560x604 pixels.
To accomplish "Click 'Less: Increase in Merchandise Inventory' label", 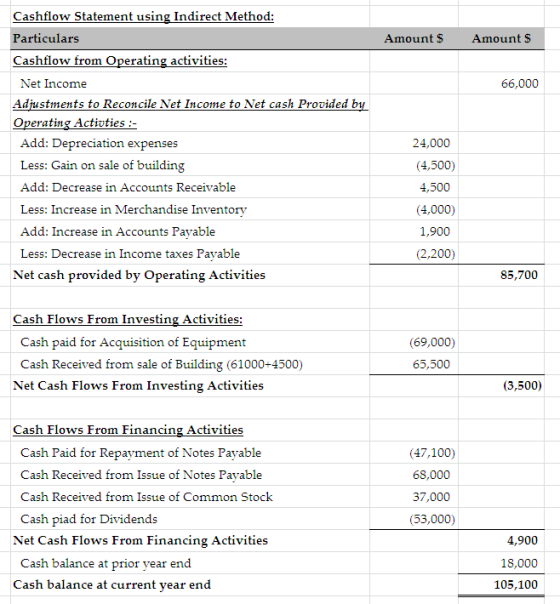I will pyautogui.click(x=133, y=210).
